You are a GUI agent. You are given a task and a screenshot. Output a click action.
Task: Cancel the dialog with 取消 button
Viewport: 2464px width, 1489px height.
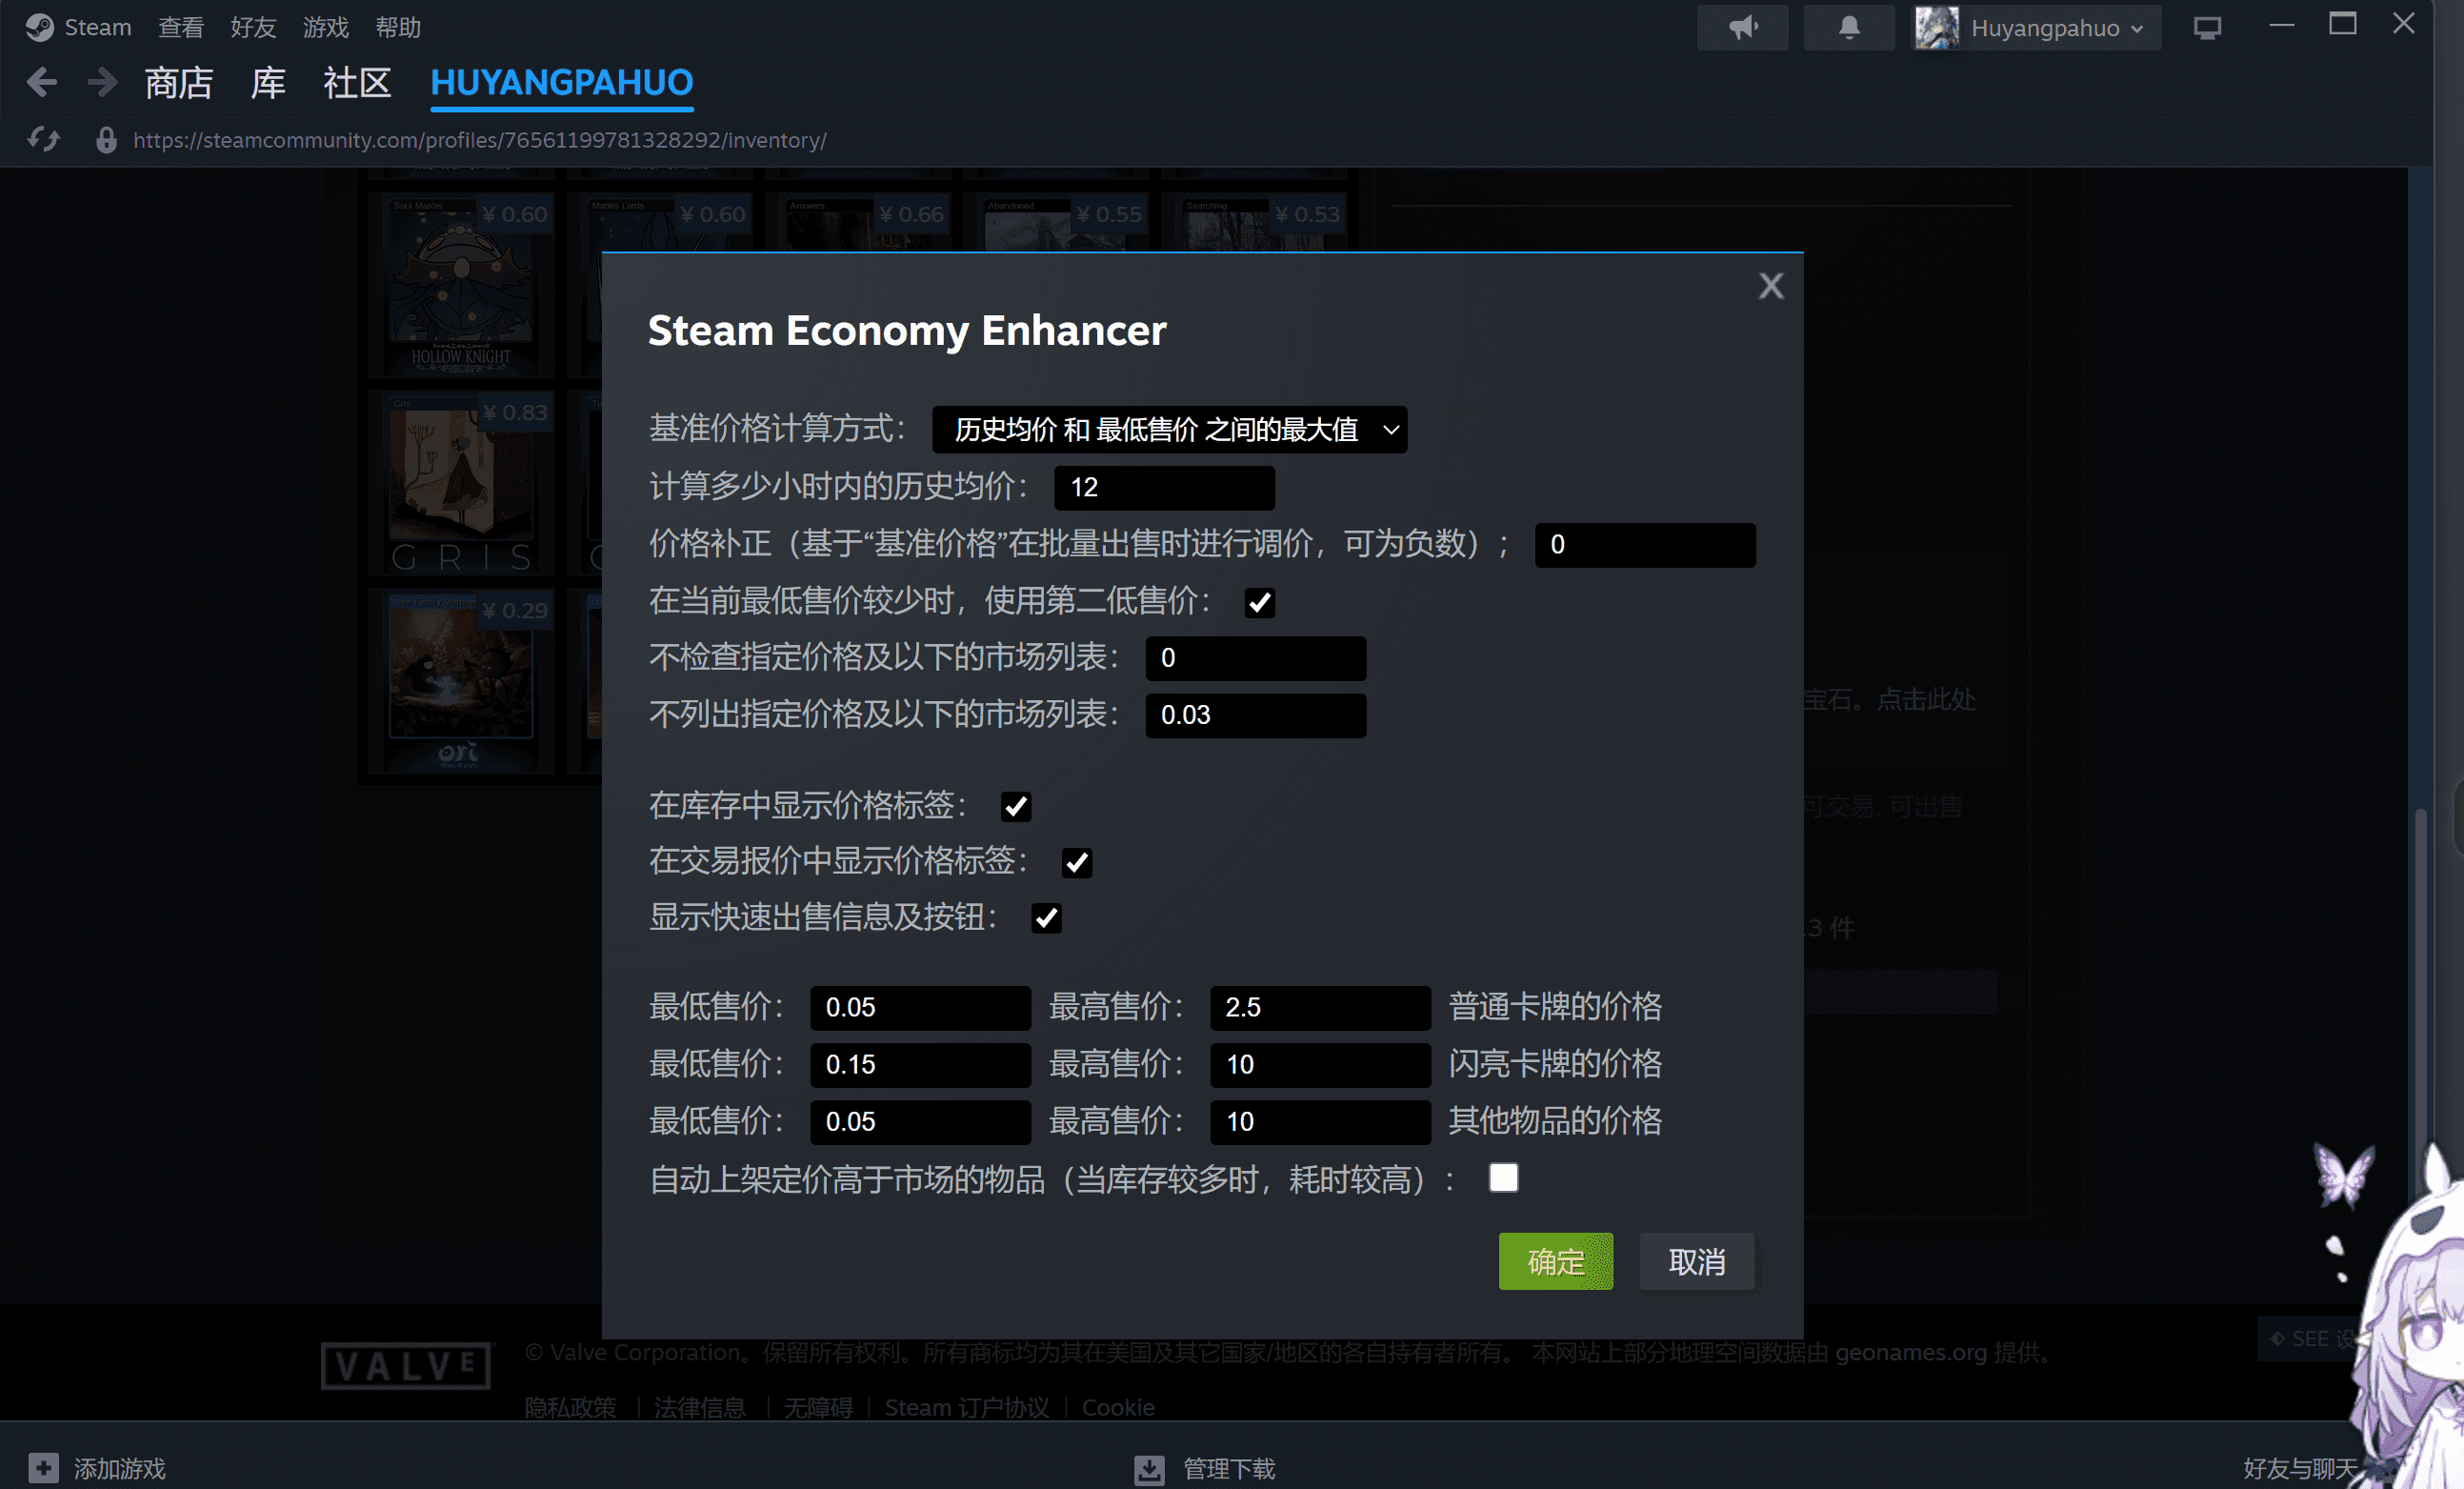1697,1262
